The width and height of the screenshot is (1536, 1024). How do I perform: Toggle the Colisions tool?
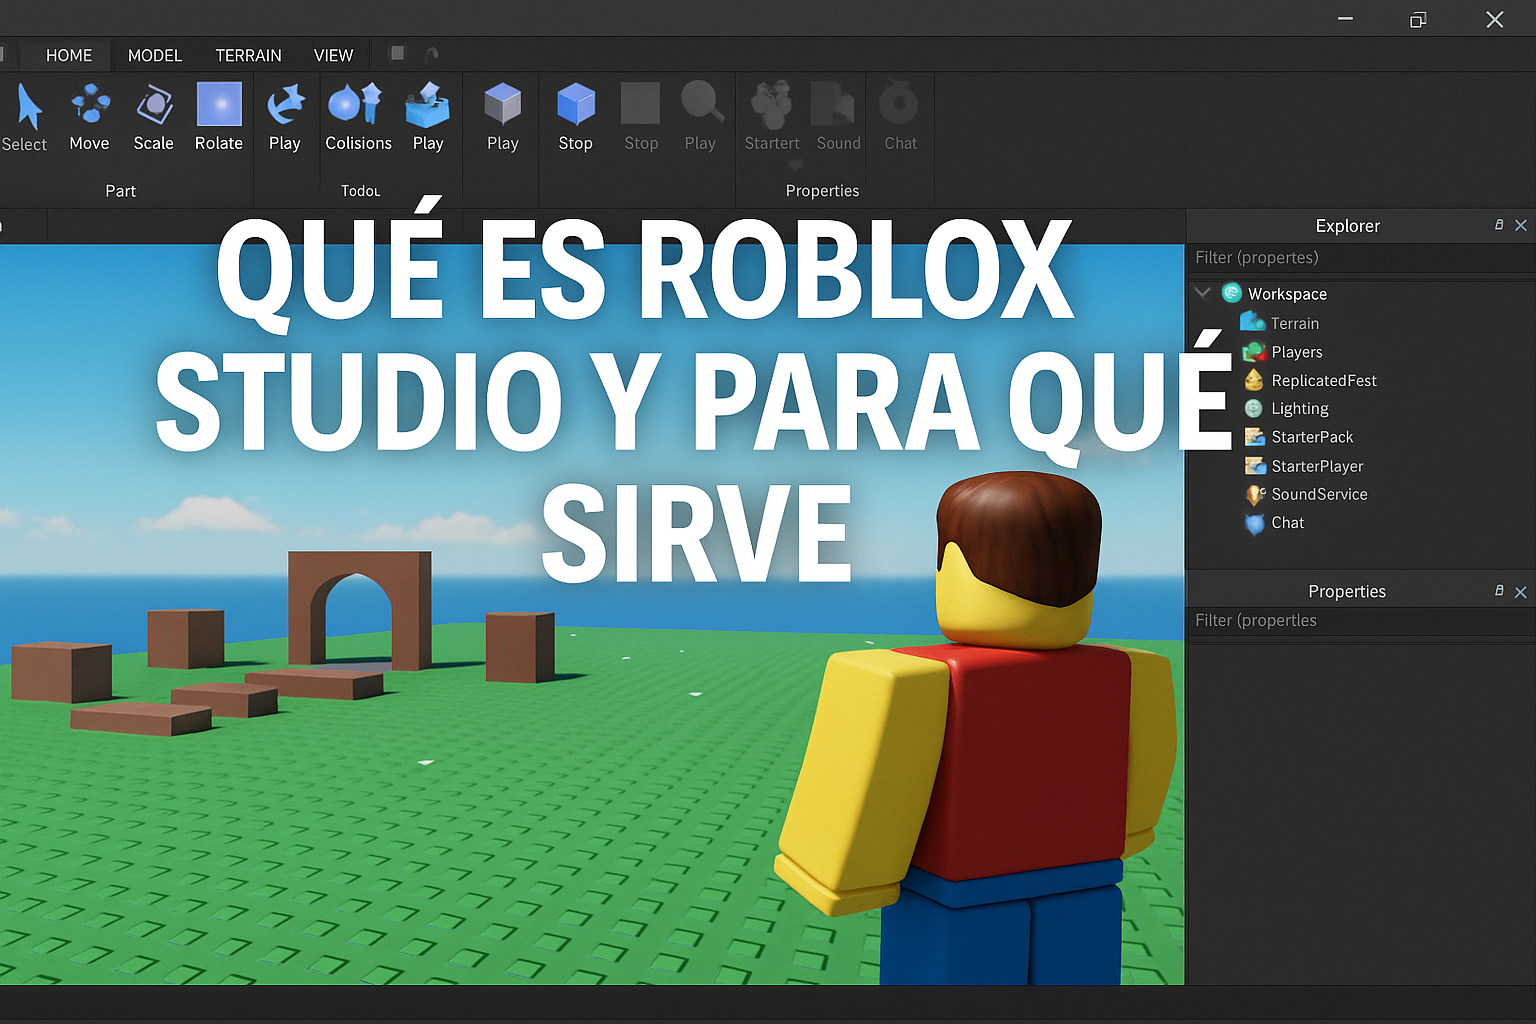[357, 105]
